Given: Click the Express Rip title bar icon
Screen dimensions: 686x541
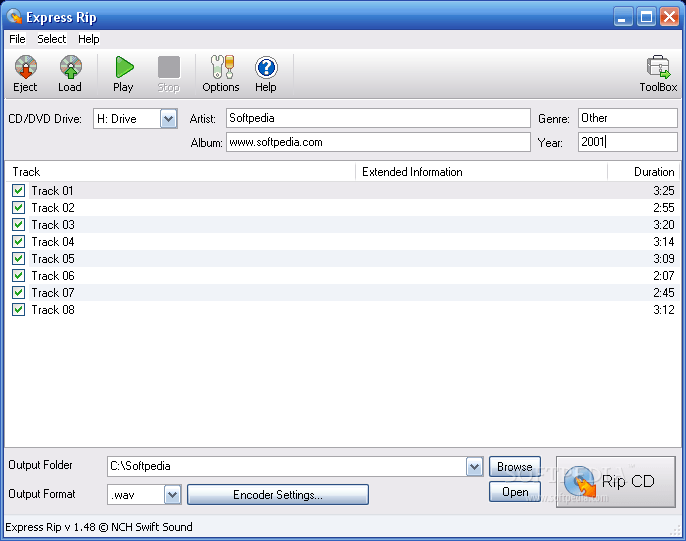Looking at the screenshot, I should click(x=14, y=16).
